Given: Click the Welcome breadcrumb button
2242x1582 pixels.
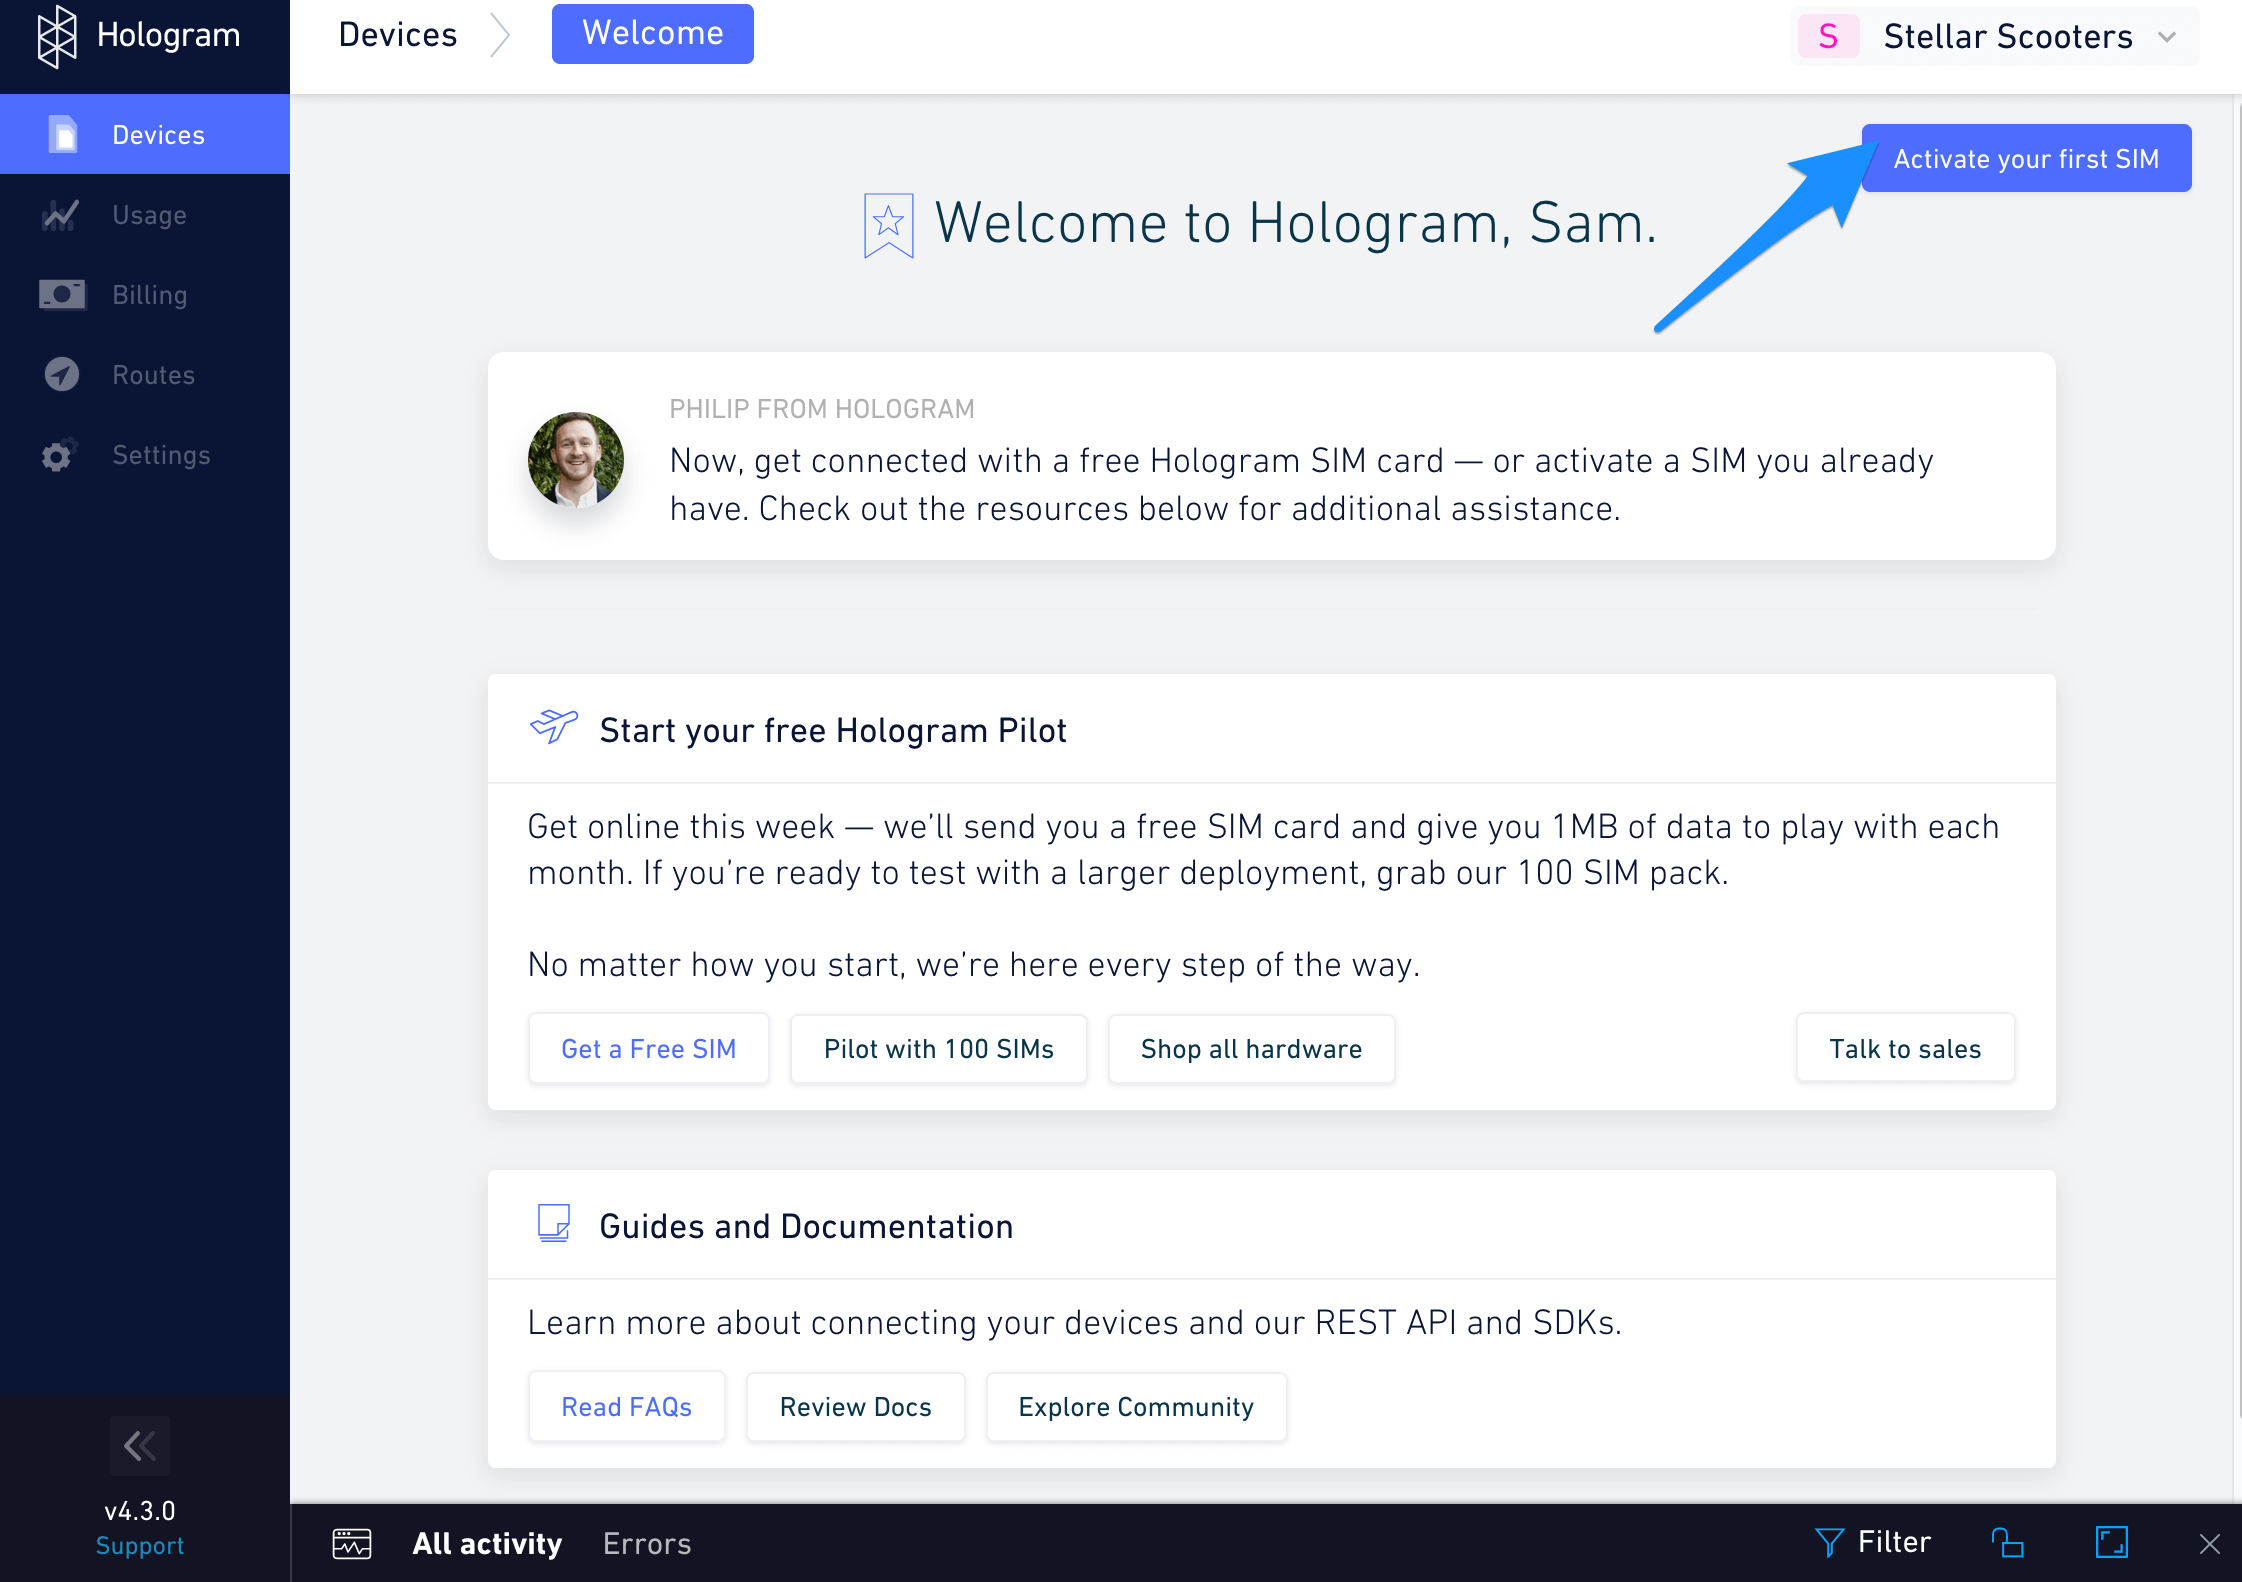Looking at the screenshot, I should tap(653, 33).
